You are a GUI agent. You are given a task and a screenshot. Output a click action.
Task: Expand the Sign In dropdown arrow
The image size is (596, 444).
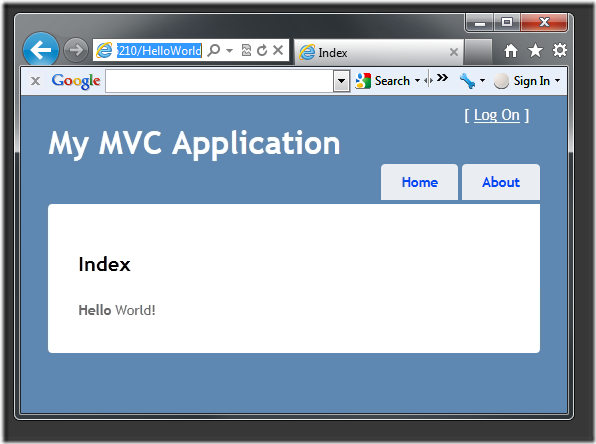[x=557, y=81]
